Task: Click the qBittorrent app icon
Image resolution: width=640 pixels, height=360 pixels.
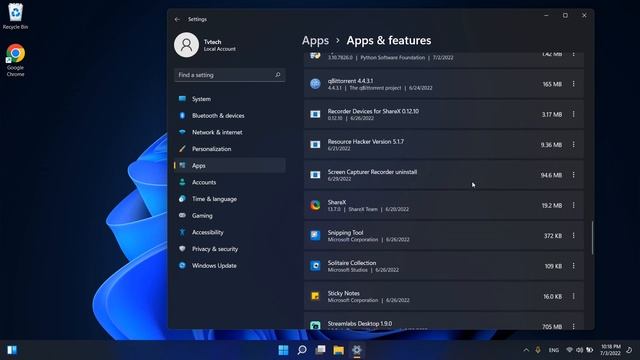Action: click(315, 84)
